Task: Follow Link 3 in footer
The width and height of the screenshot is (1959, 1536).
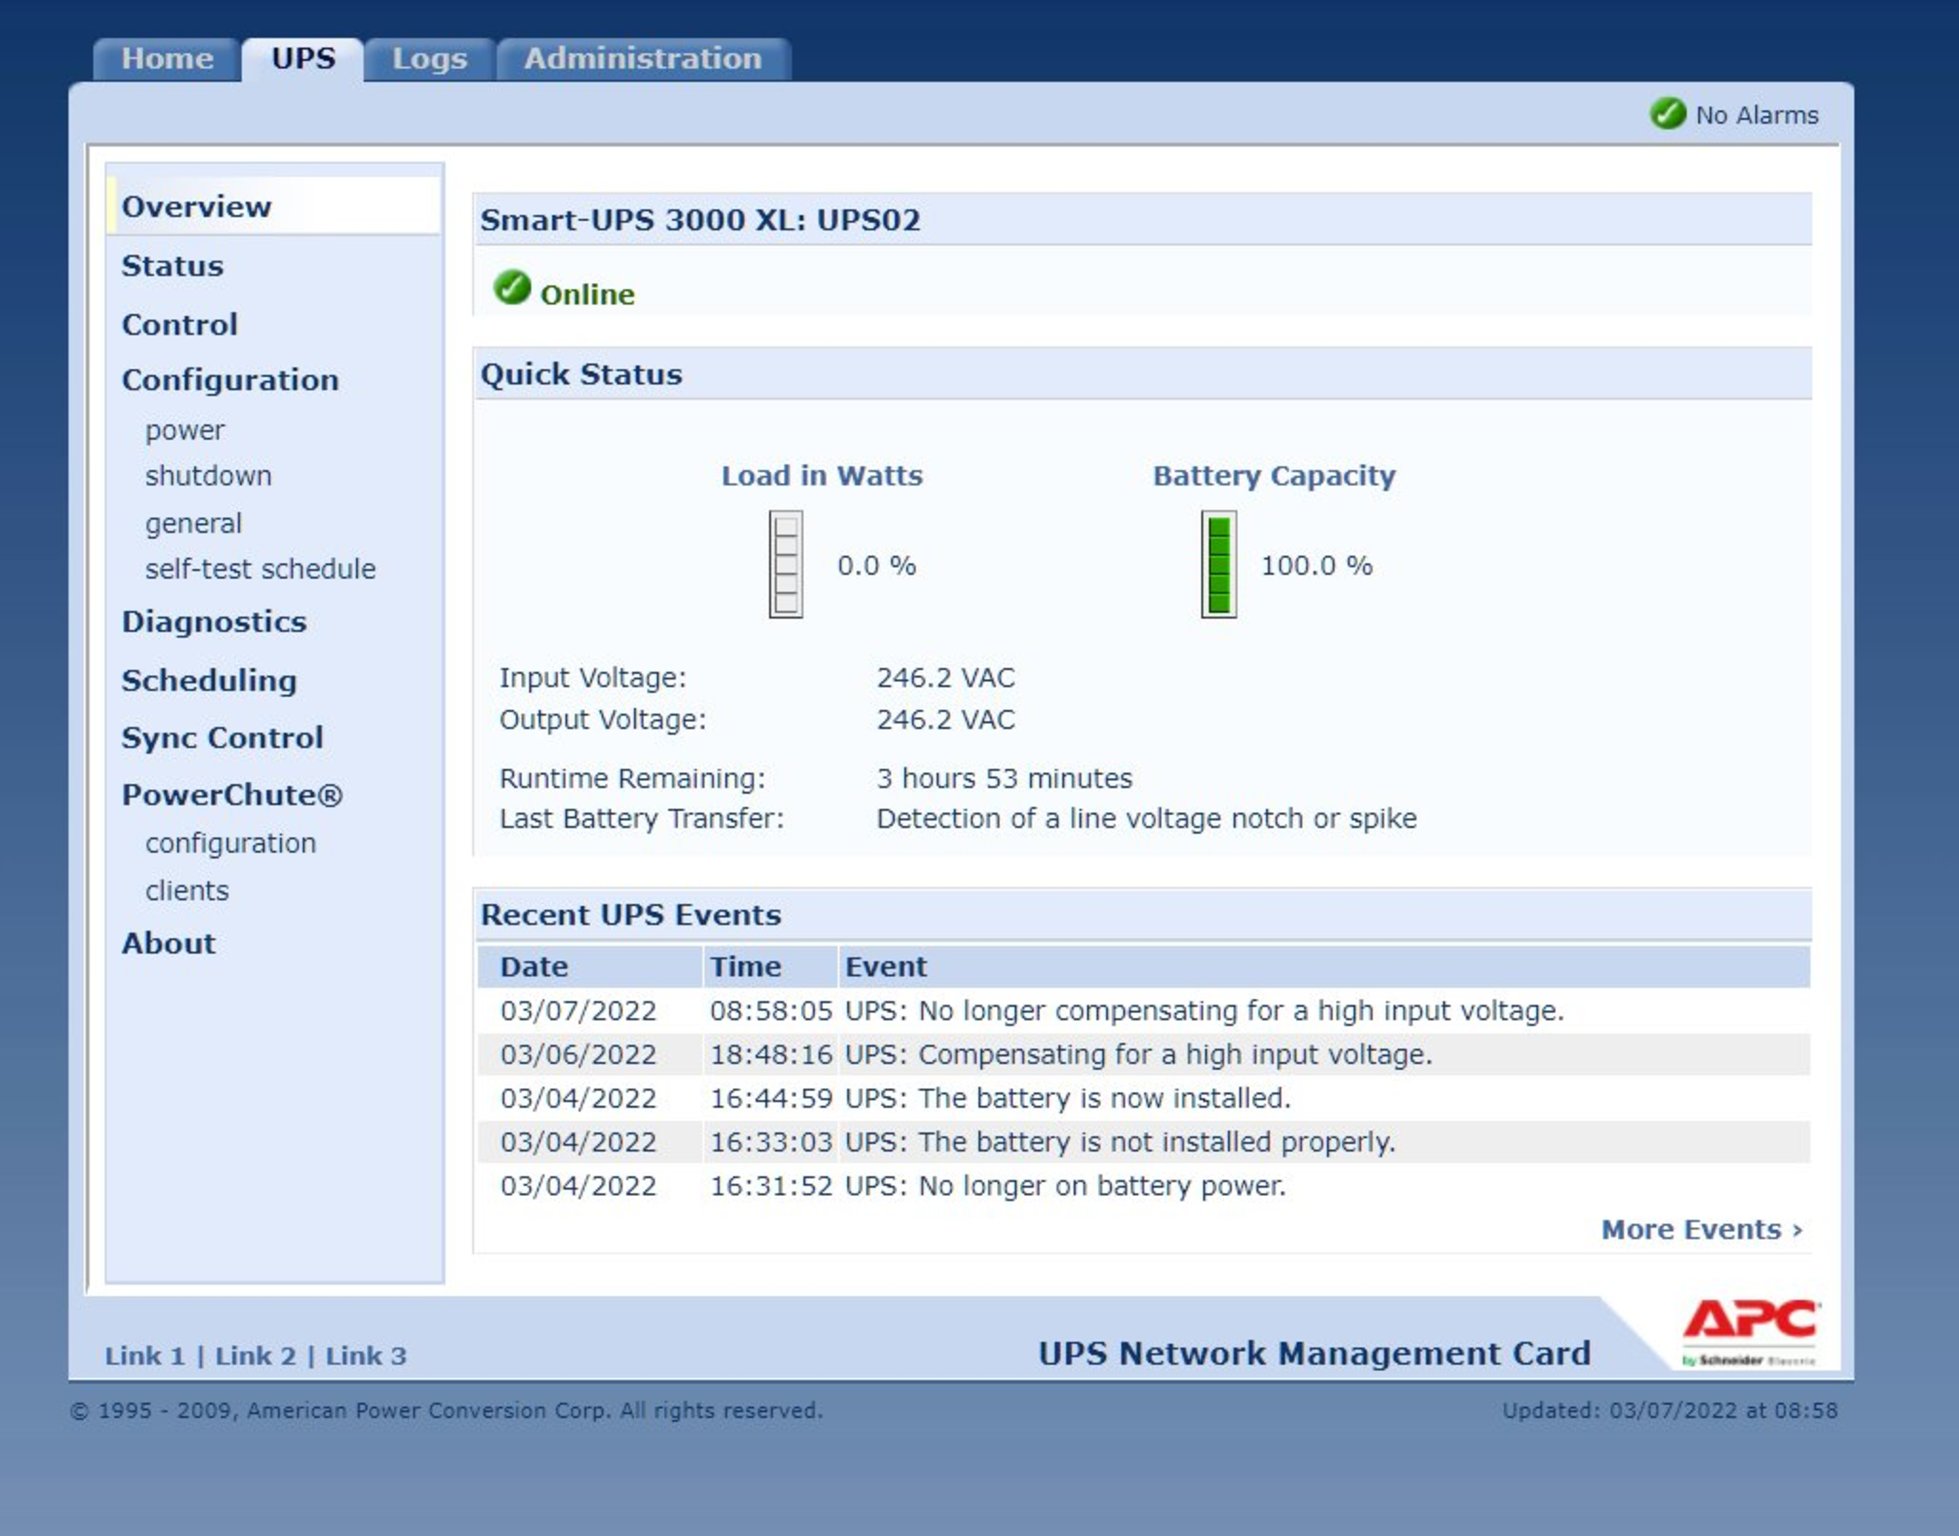Action: coord(366,1356)
